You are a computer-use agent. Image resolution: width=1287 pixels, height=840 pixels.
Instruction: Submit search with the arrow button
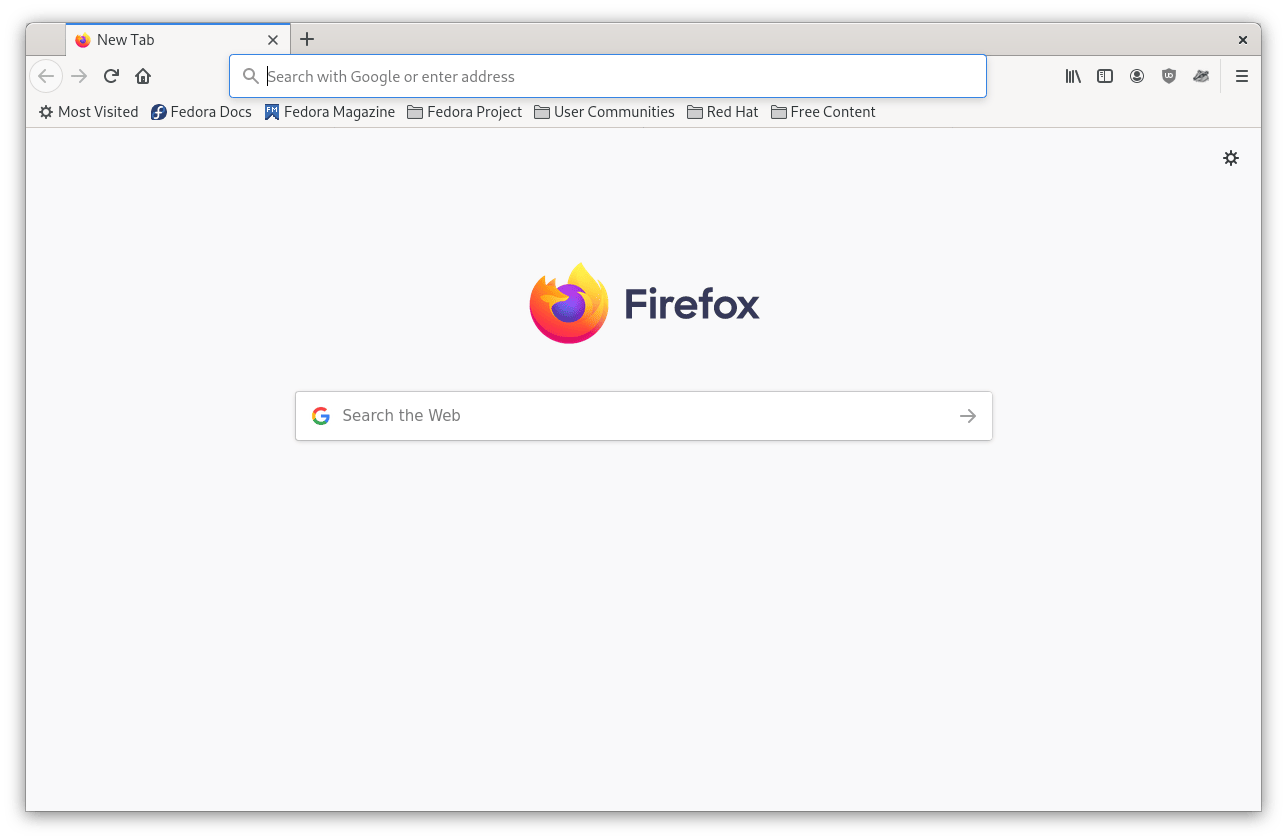[968, 416]
